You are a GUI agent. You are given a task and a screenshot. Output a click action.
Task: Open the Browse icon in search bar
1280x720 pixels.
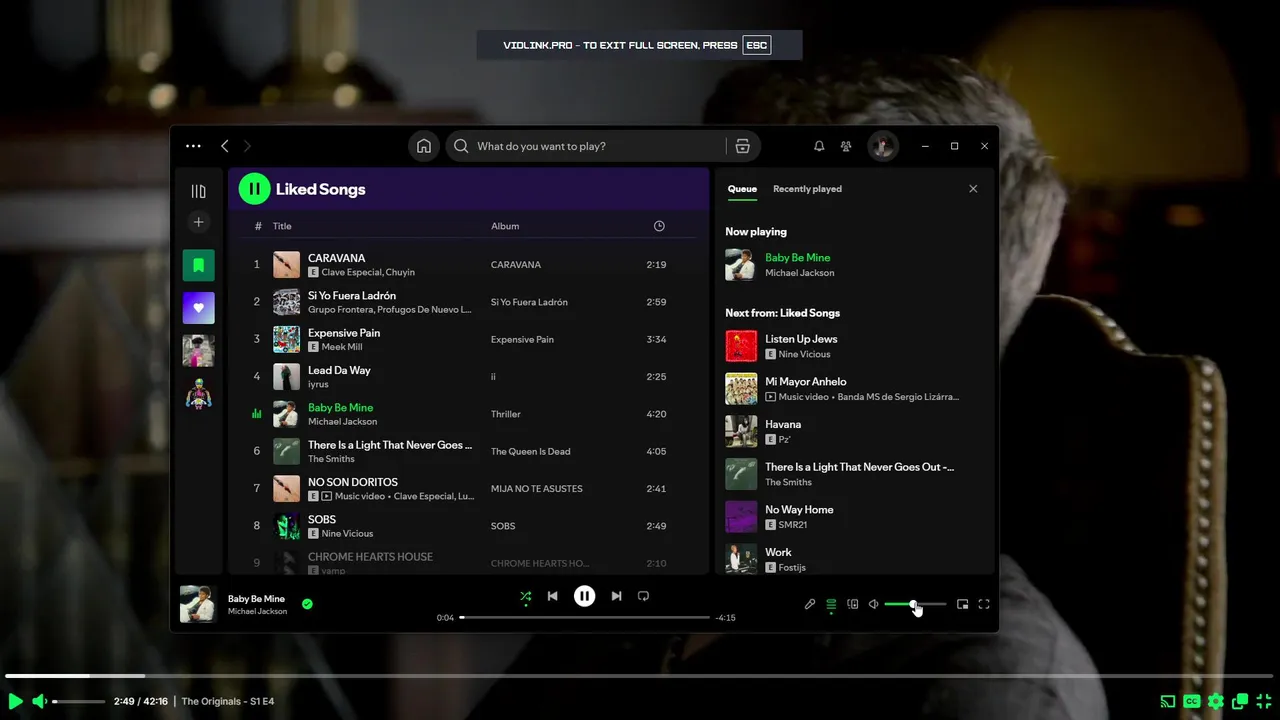[x=742, y=146]
